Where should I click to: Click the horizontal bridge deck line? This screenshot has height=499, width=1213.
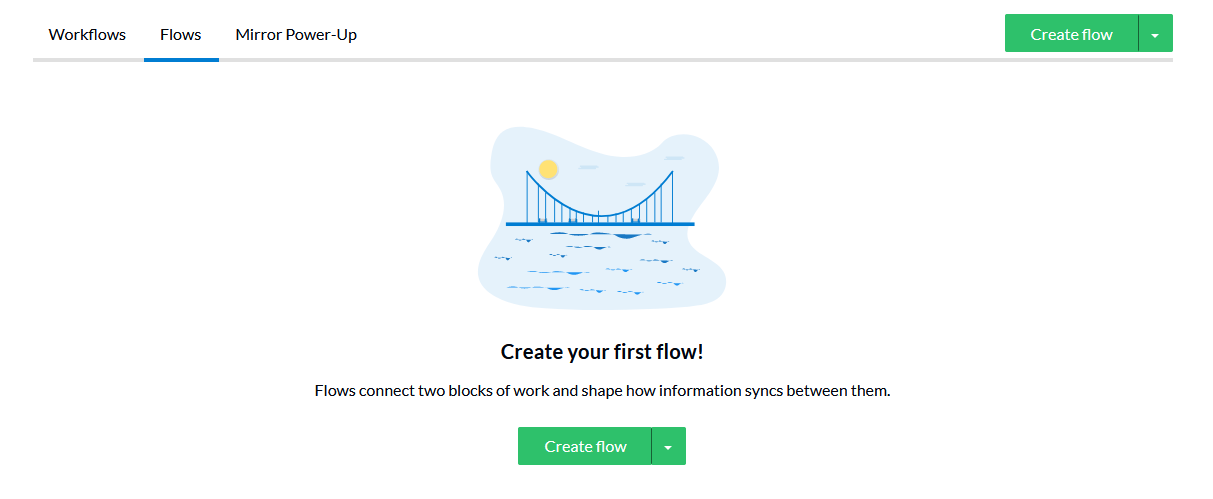point(600,224)
